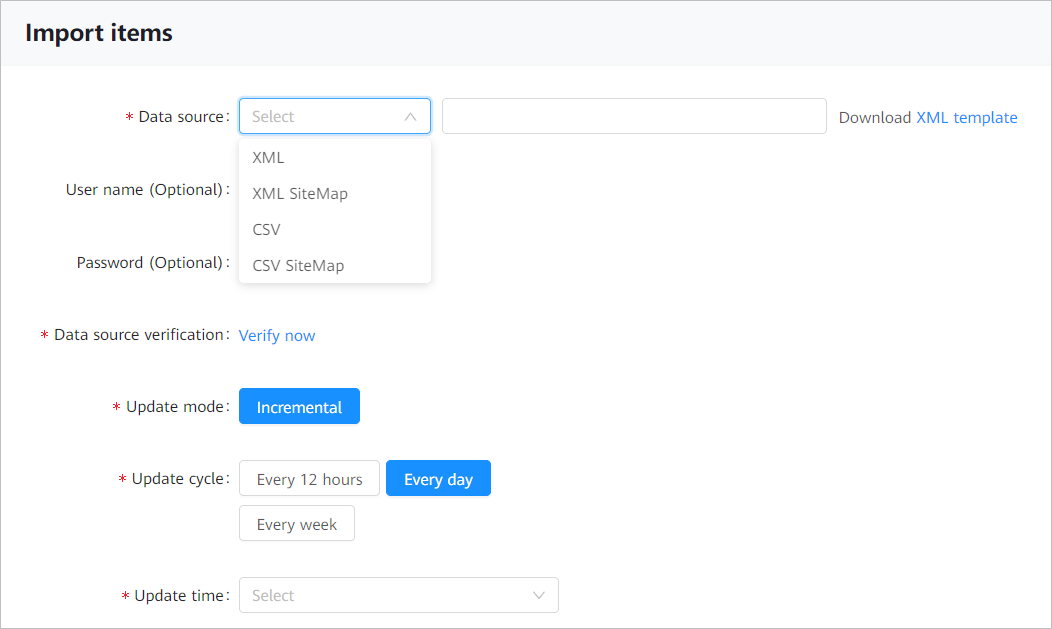Select Incremental update mode
This screenshot has width=1052, height=629.
tap(299, 407)
